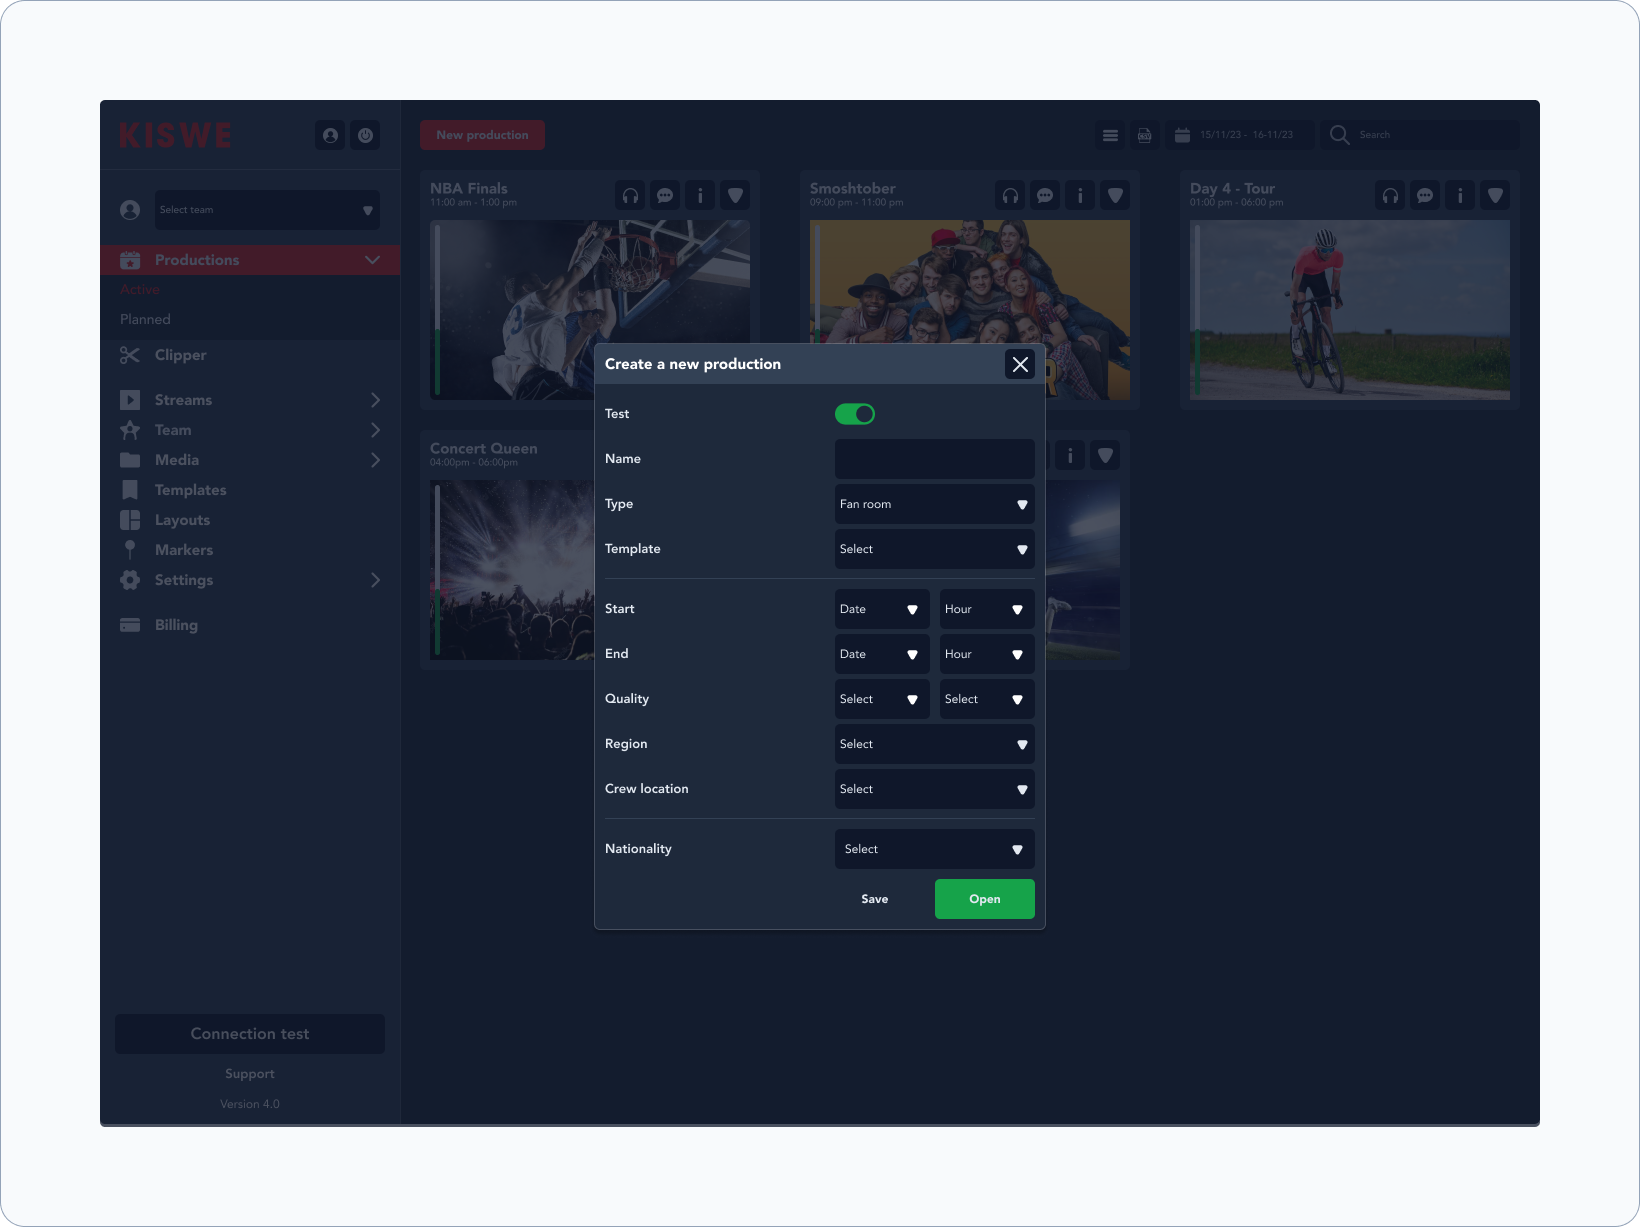Expand the Settings submenu chevron
Screen dimensions: 1640x1227
coord(375,580)
